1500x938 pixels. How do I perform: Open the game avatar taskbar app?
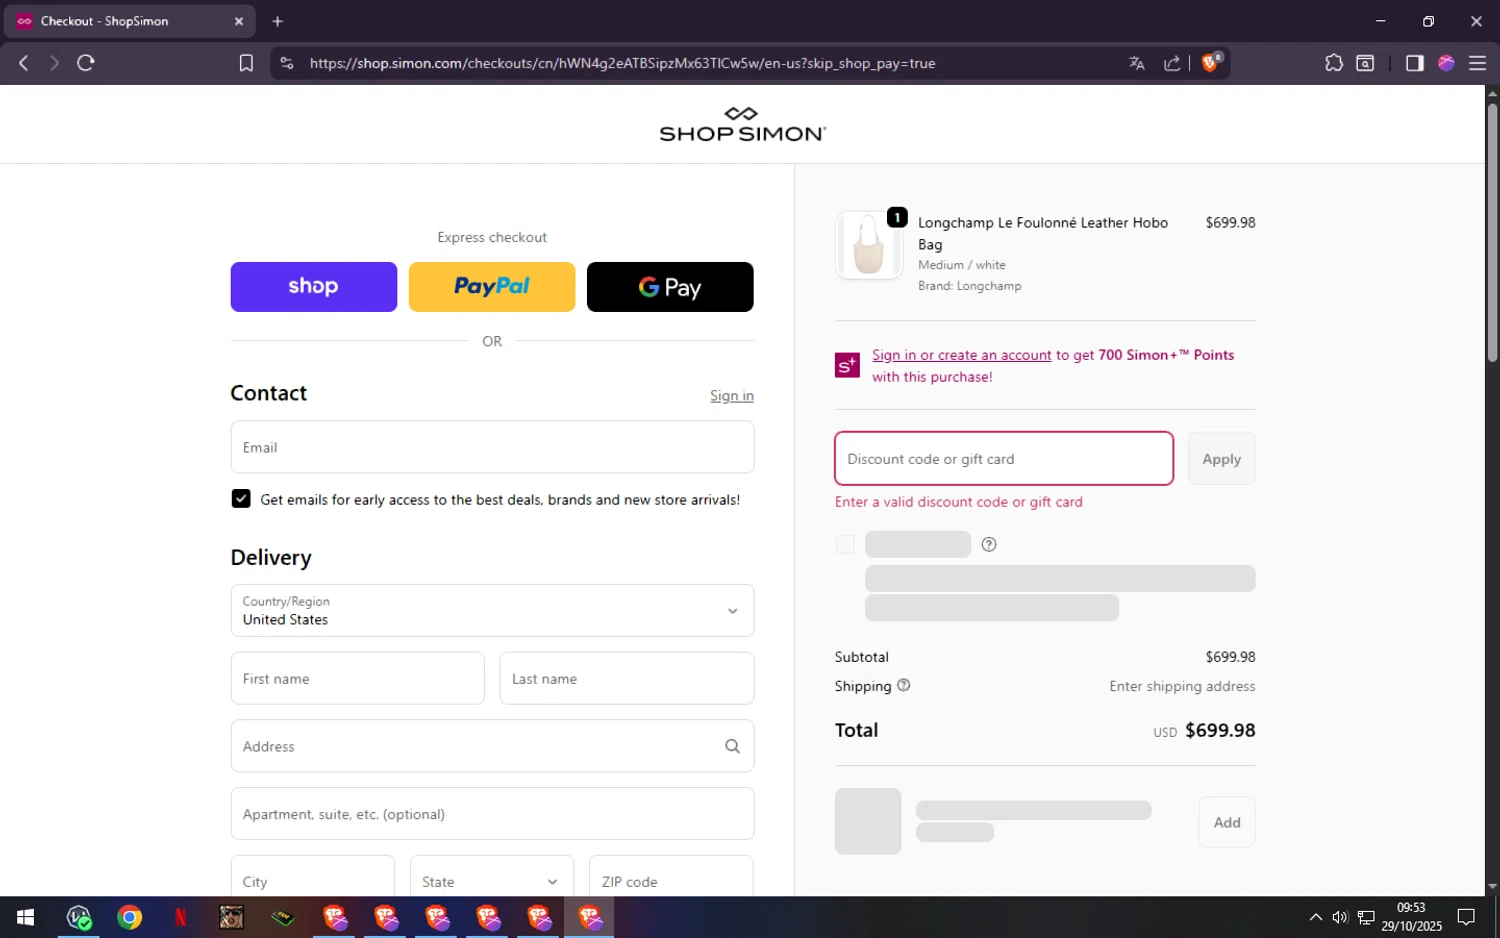231,917
